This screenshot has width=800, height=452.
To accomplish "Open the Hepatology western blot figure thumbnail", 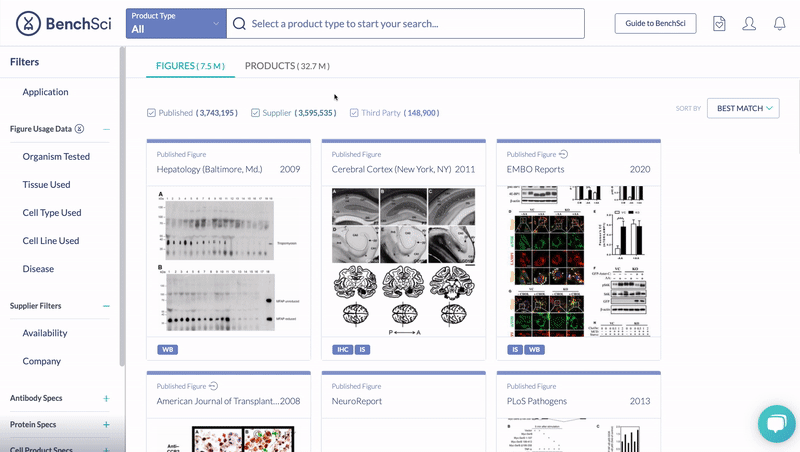I will pyautogui.click(x=228, y=261).
